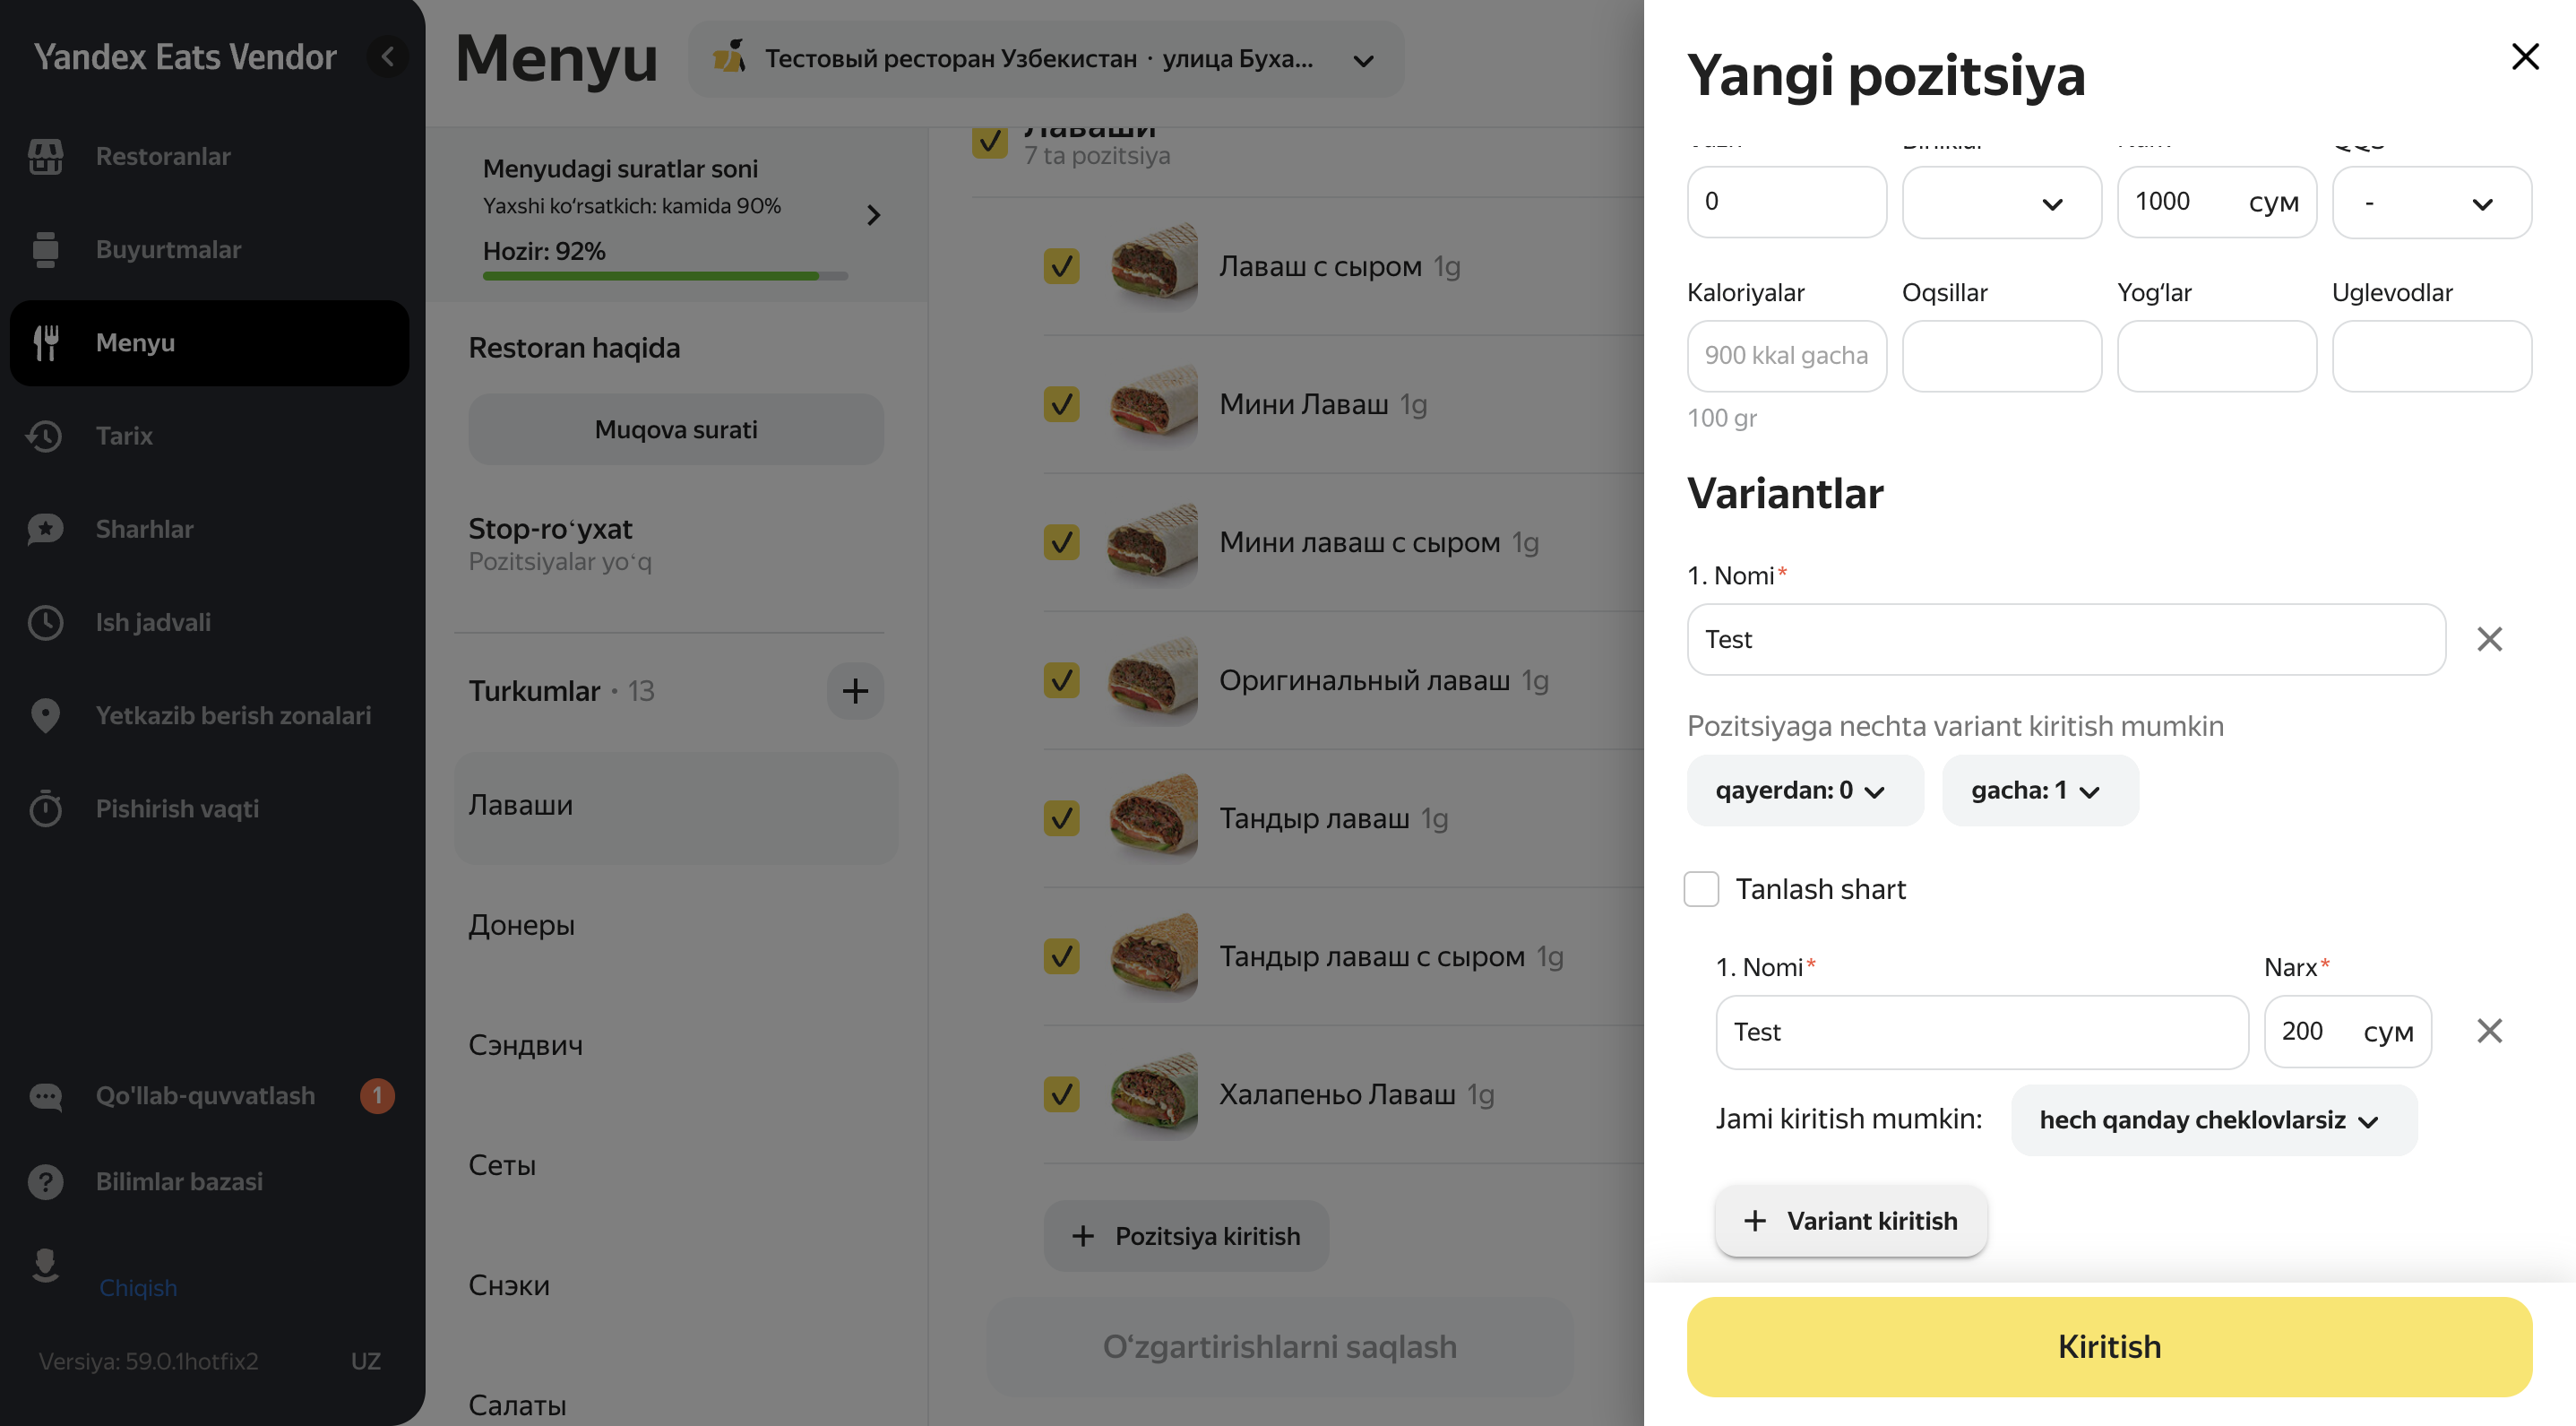Go to Ish jadvali menu item
This screenshot has height=1426, width=2576.
point(153,622)
